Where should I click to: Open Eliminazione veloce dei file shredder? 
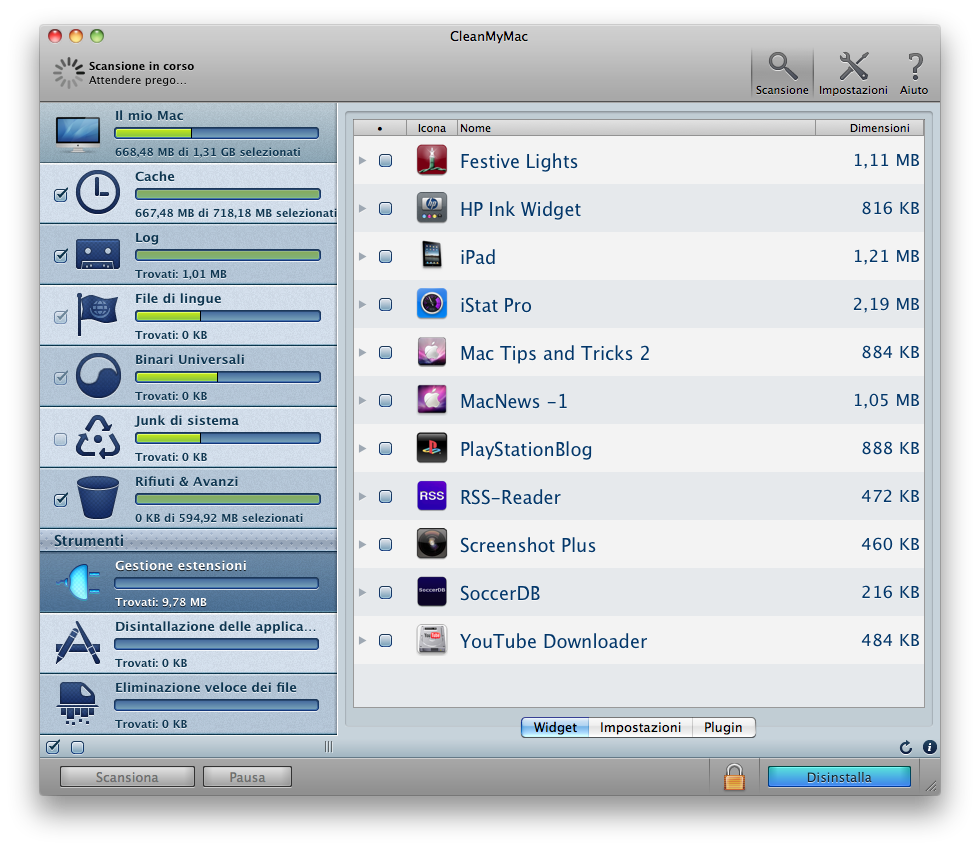click(78, 705)
